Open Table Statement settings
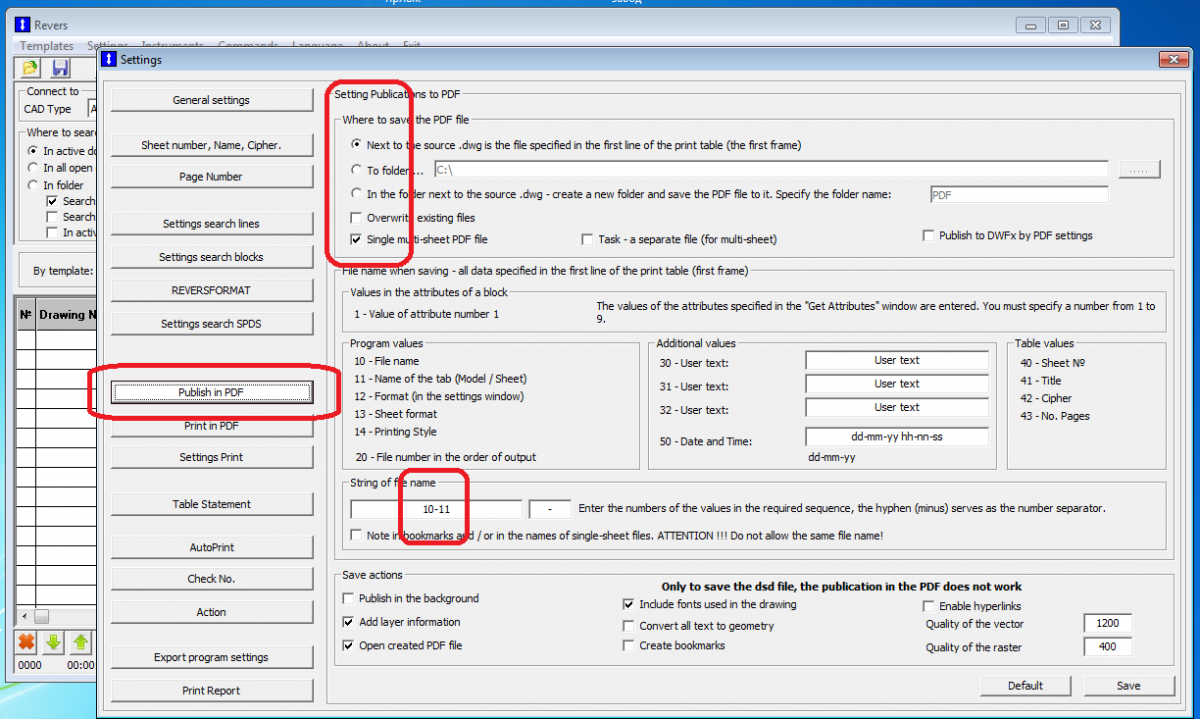The image size is (1200, 719). pyautogui.click(x=211, y=504)
